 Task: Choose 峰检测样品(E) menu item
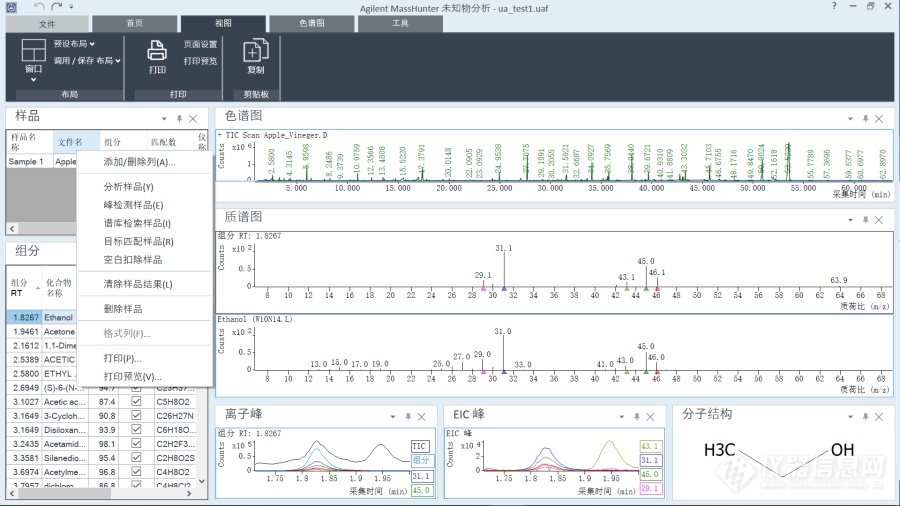pos(145,205)
